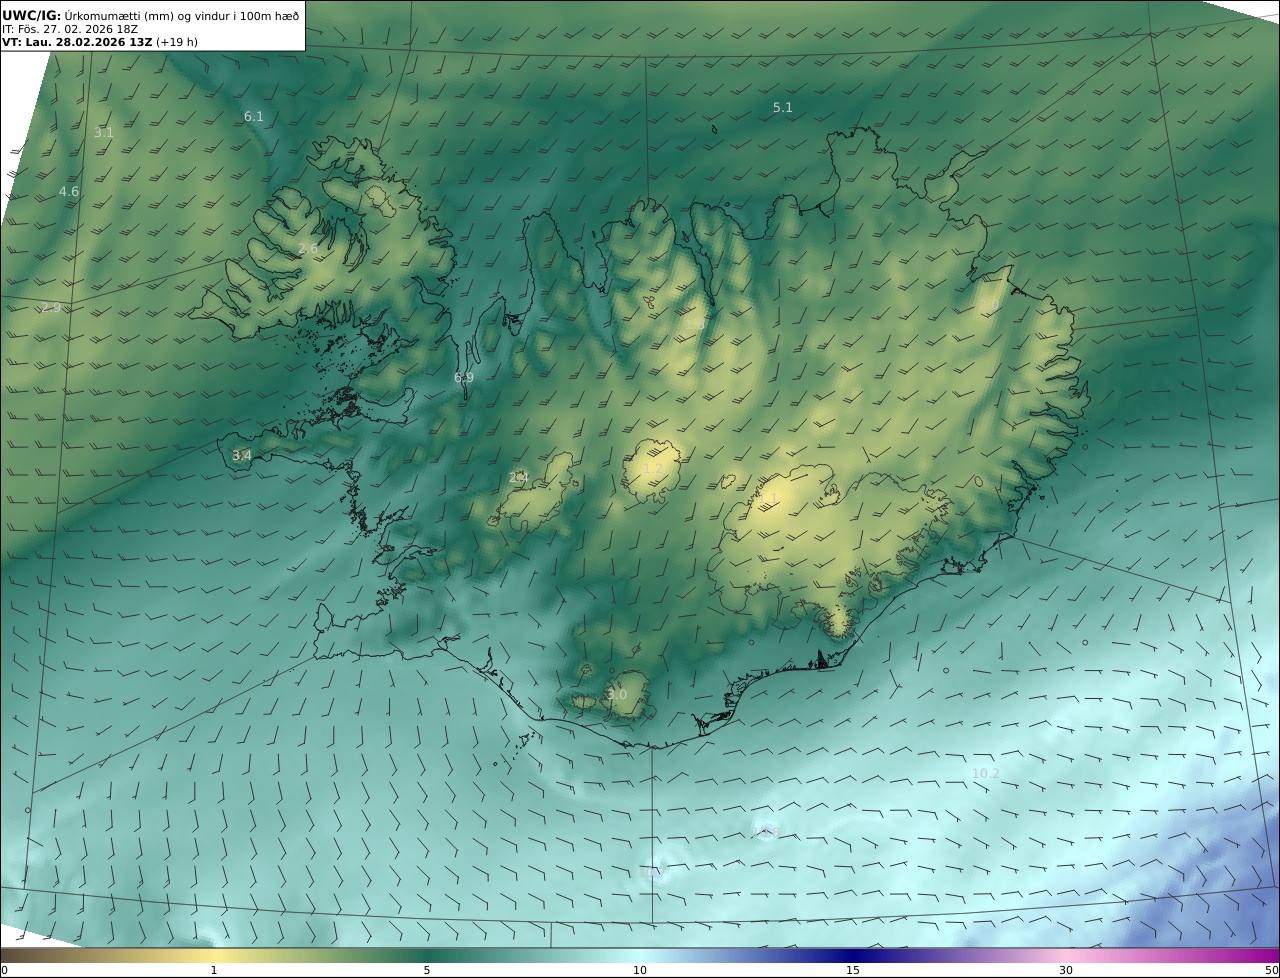Screen dimensions: 1280x978
Task: Click the colorbar tick label "10"
Action: (640, 970)
